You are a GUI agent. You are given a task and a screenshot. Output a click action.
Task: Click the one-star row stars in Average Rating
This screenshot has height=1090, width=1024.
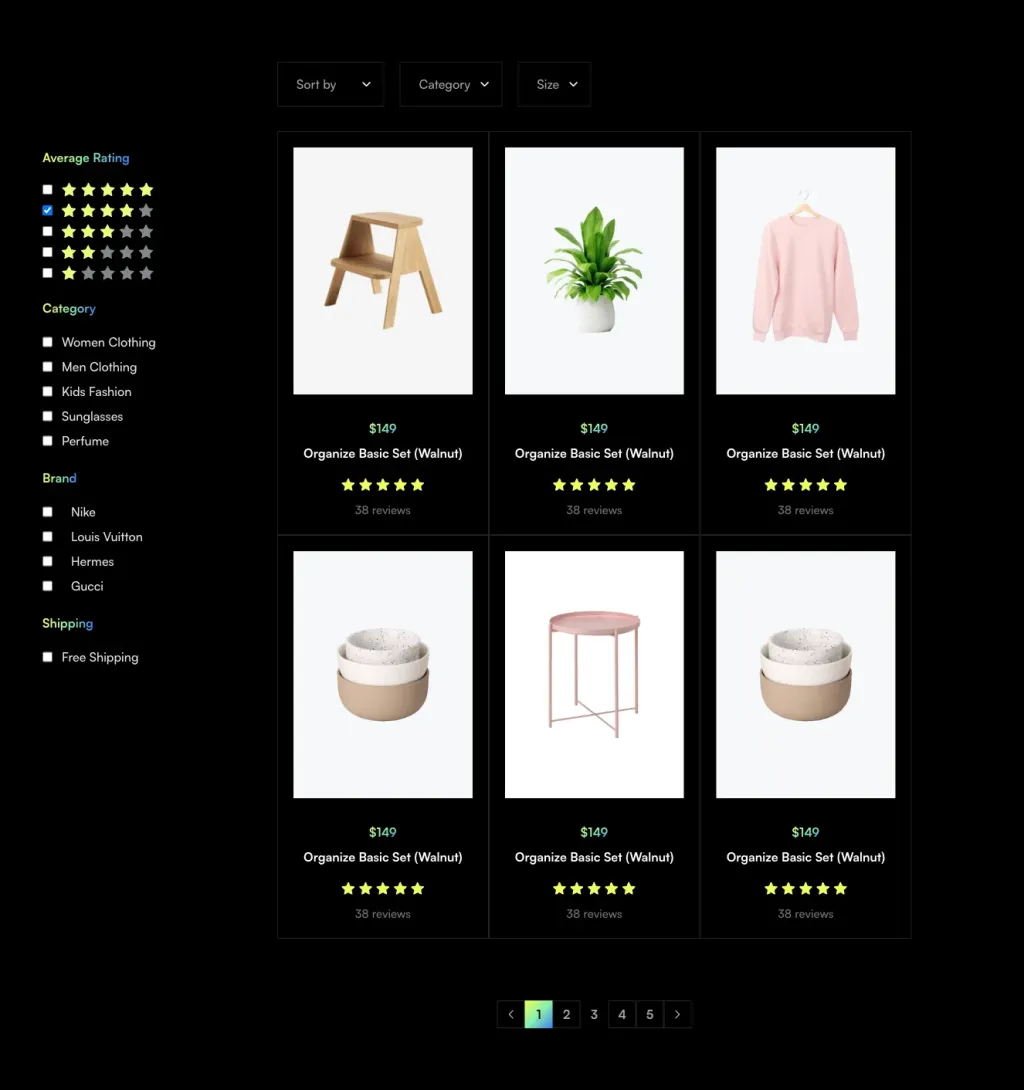(x=107, y=273)
